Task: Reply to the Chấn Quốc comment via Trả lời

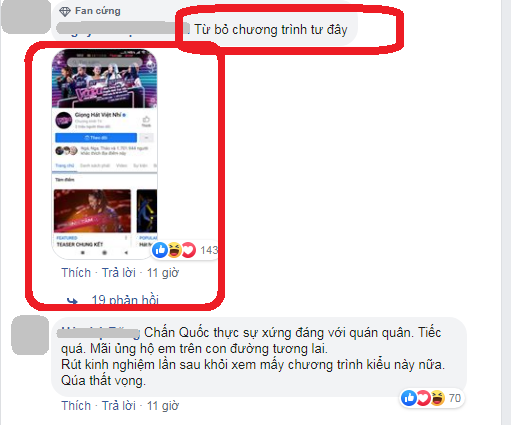Action: (x=119, y=406)
